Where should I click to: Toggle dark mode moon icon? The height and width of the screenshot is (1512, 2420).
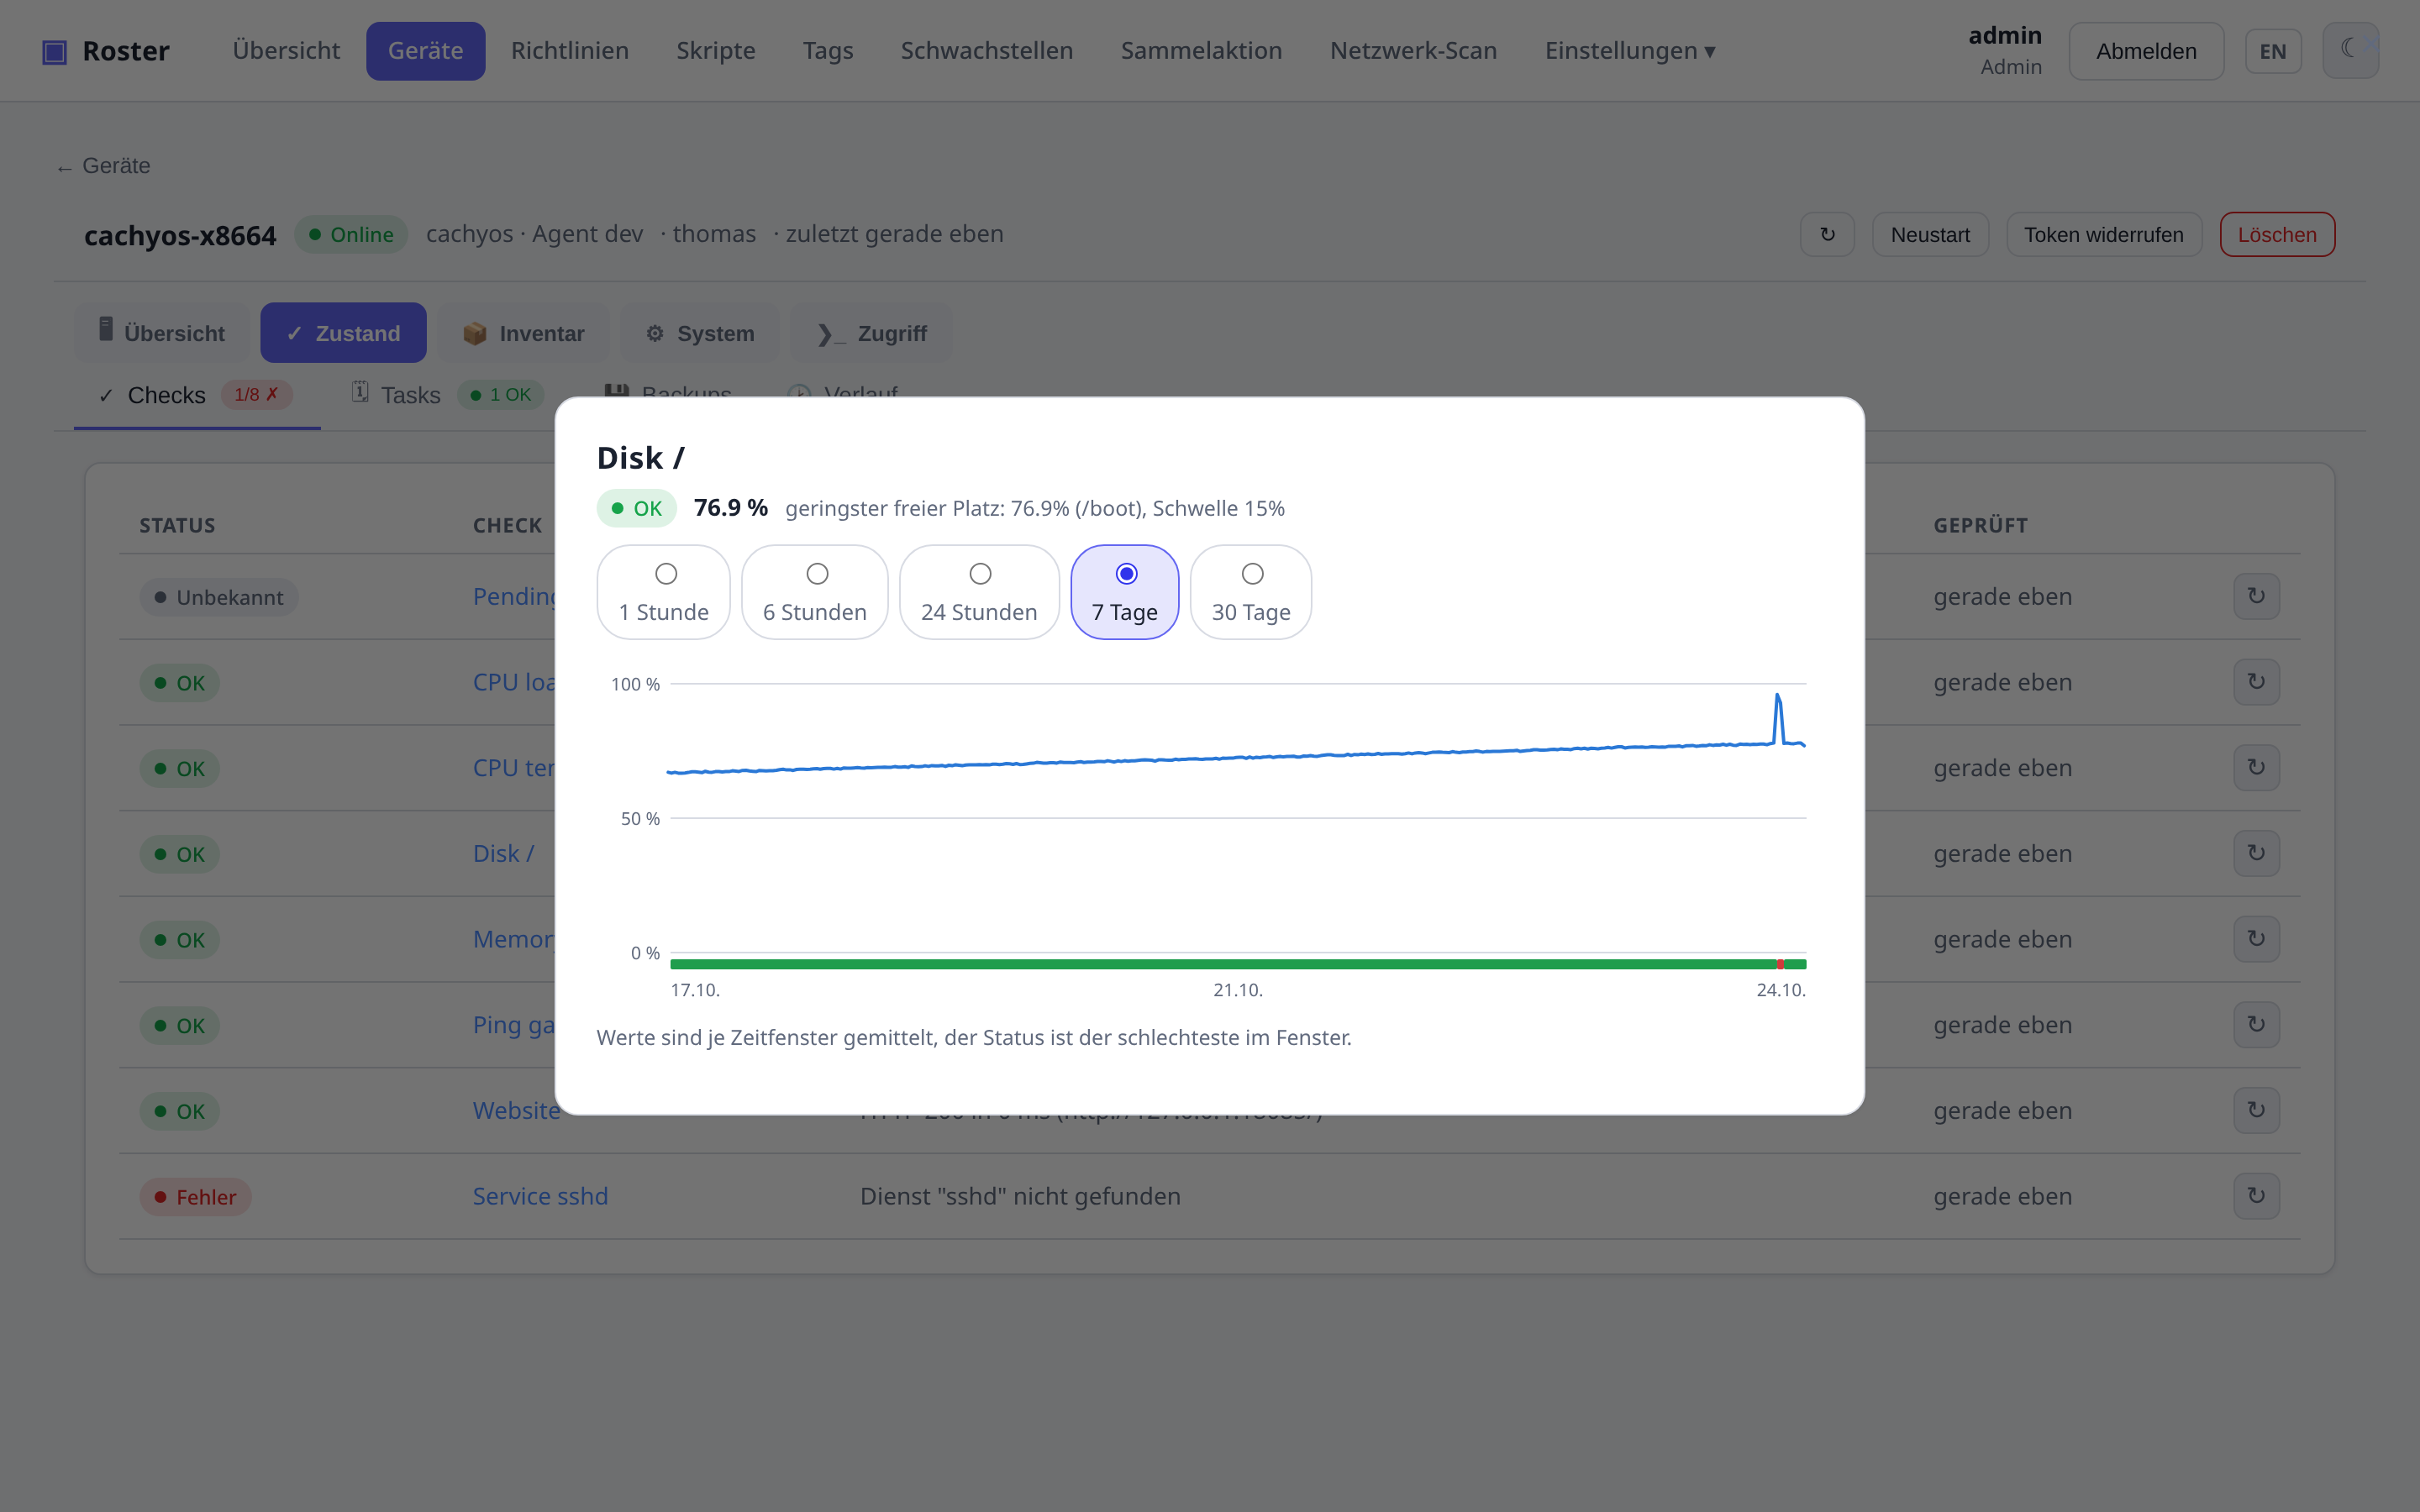tap(2350, 50)
